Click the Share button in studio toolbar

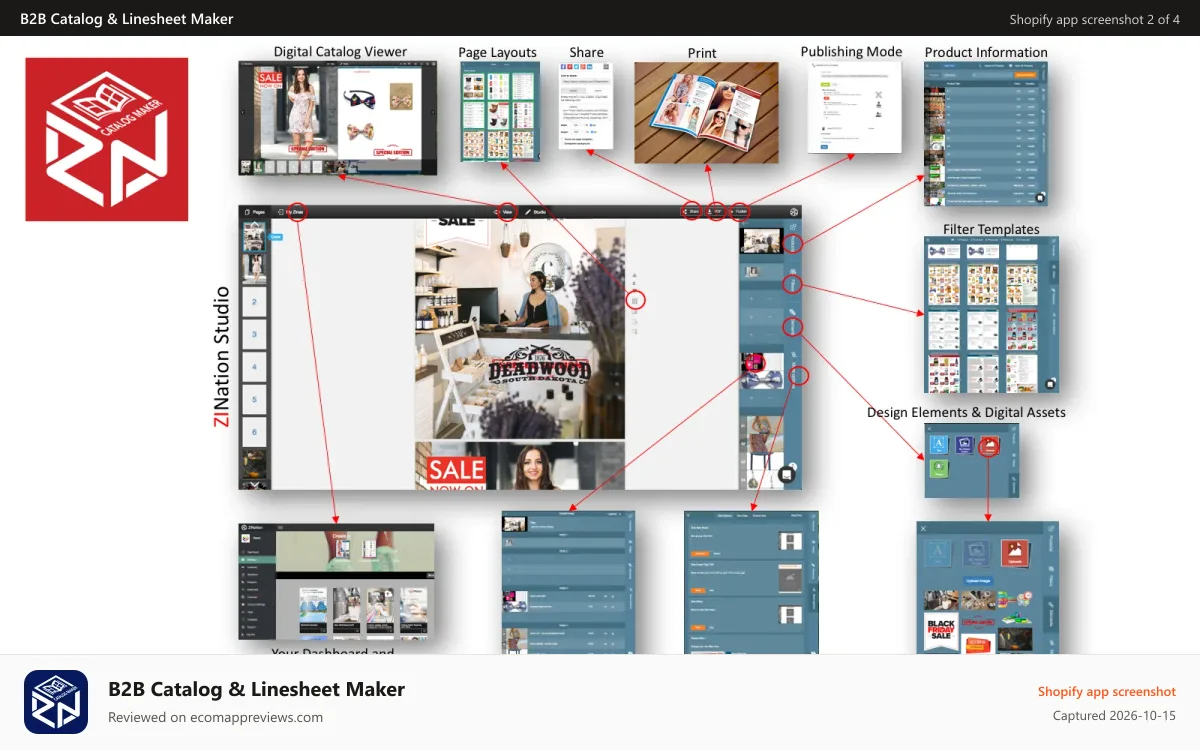coord(691,212)
